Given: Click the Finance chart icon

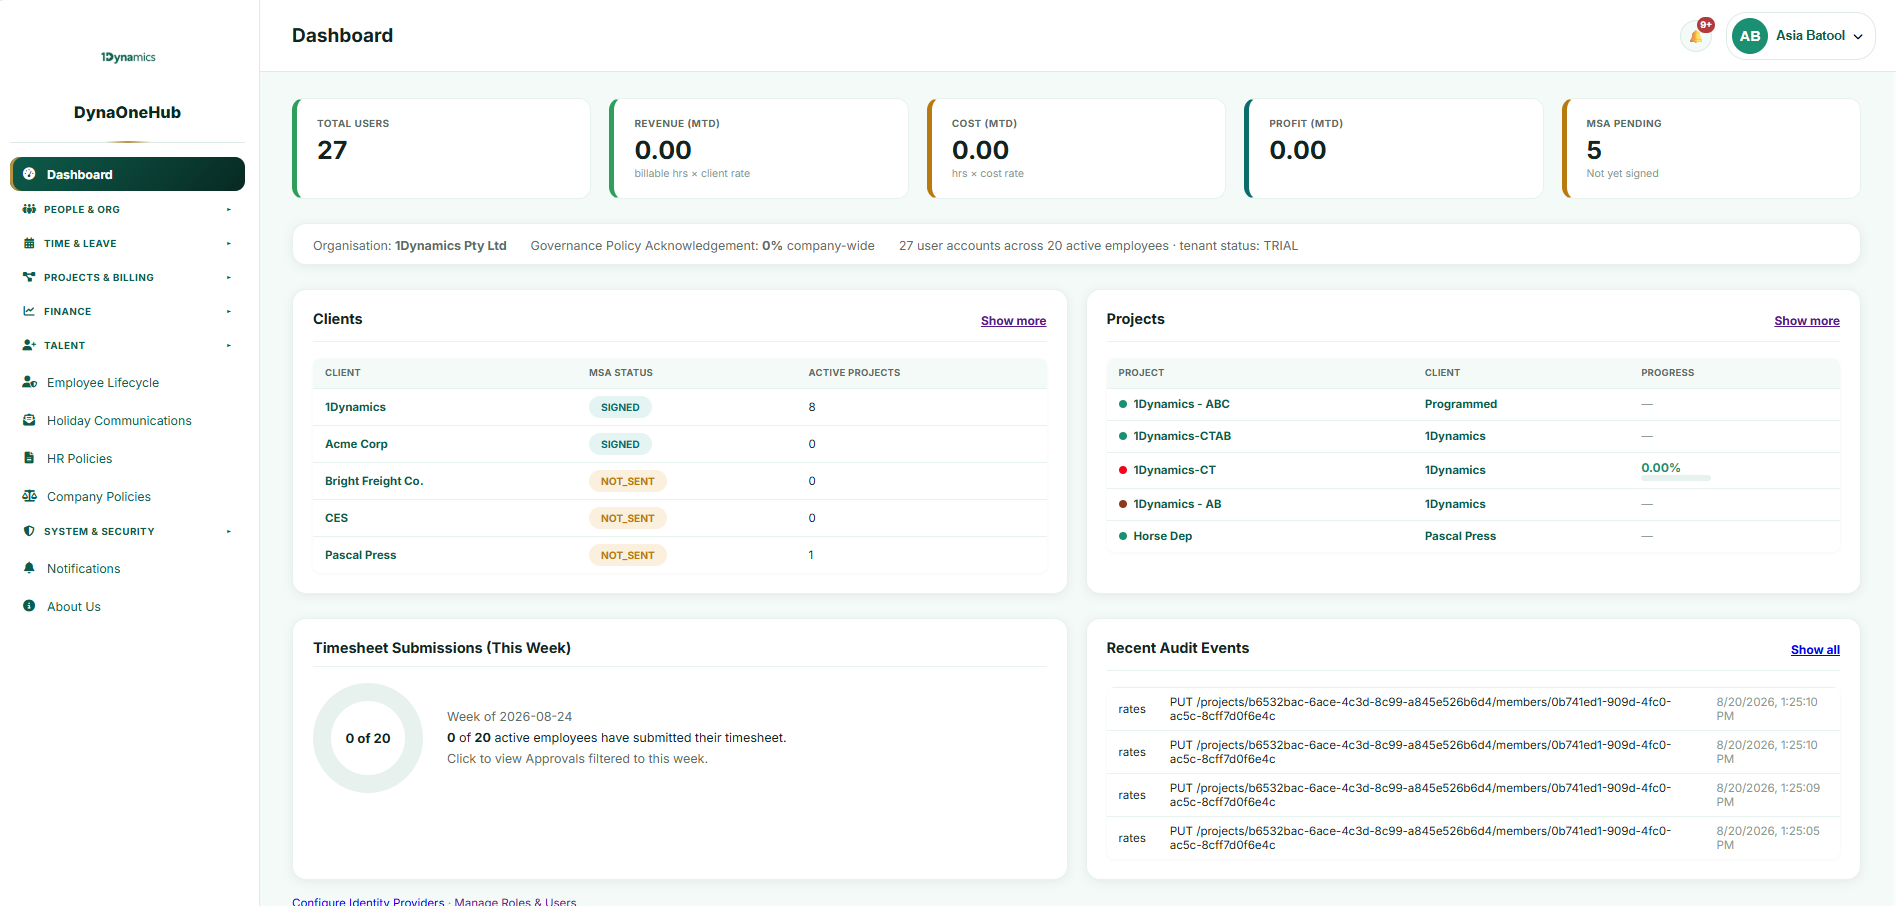Looking at the screenshot, I should [29, 311].
